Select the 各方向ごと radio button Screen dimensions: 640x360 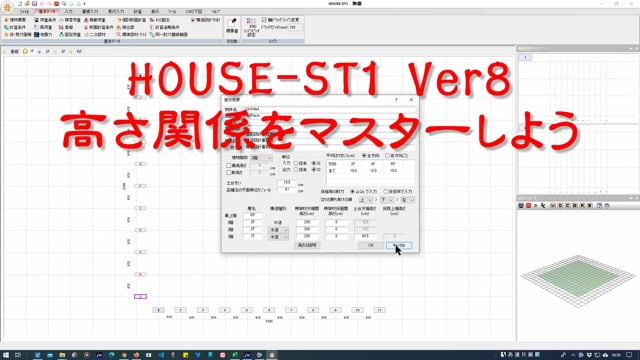pos(387,156)
